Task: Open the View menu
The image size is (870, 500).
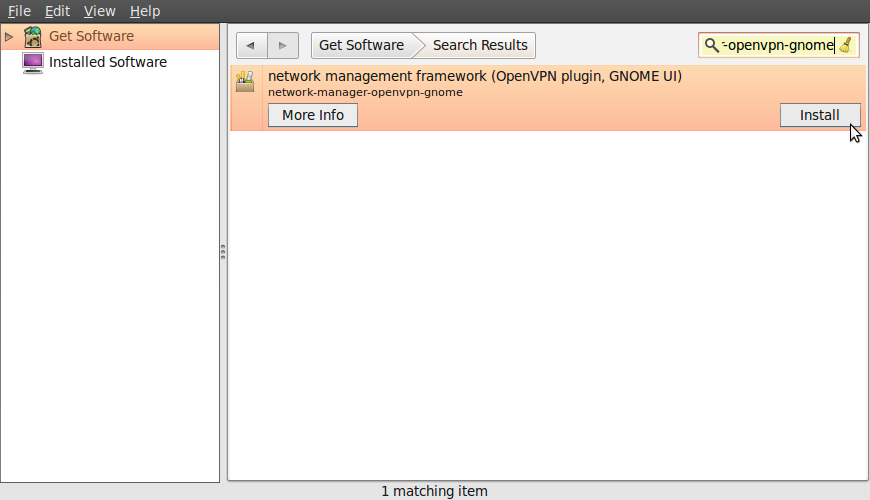Action: point(99,11)
